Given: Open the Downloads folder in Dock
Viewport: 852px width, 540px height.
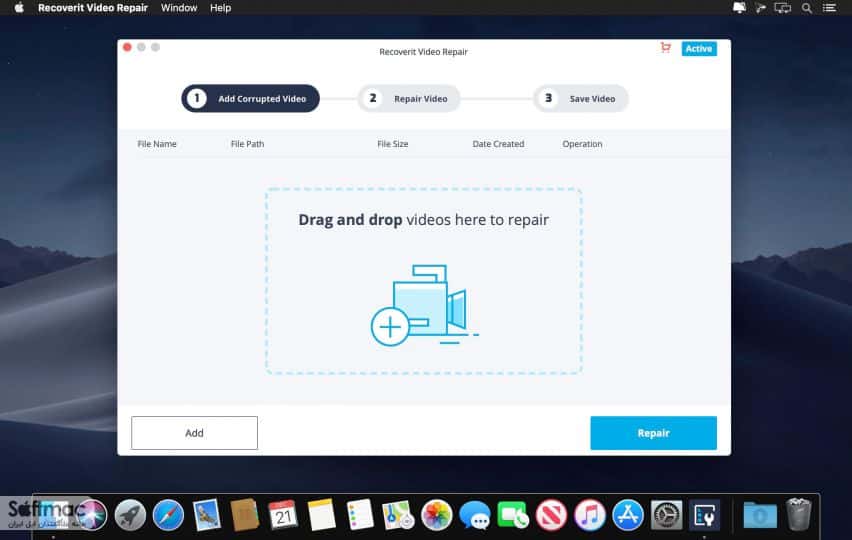Looking at the screenshot, I should pos(760,514).
